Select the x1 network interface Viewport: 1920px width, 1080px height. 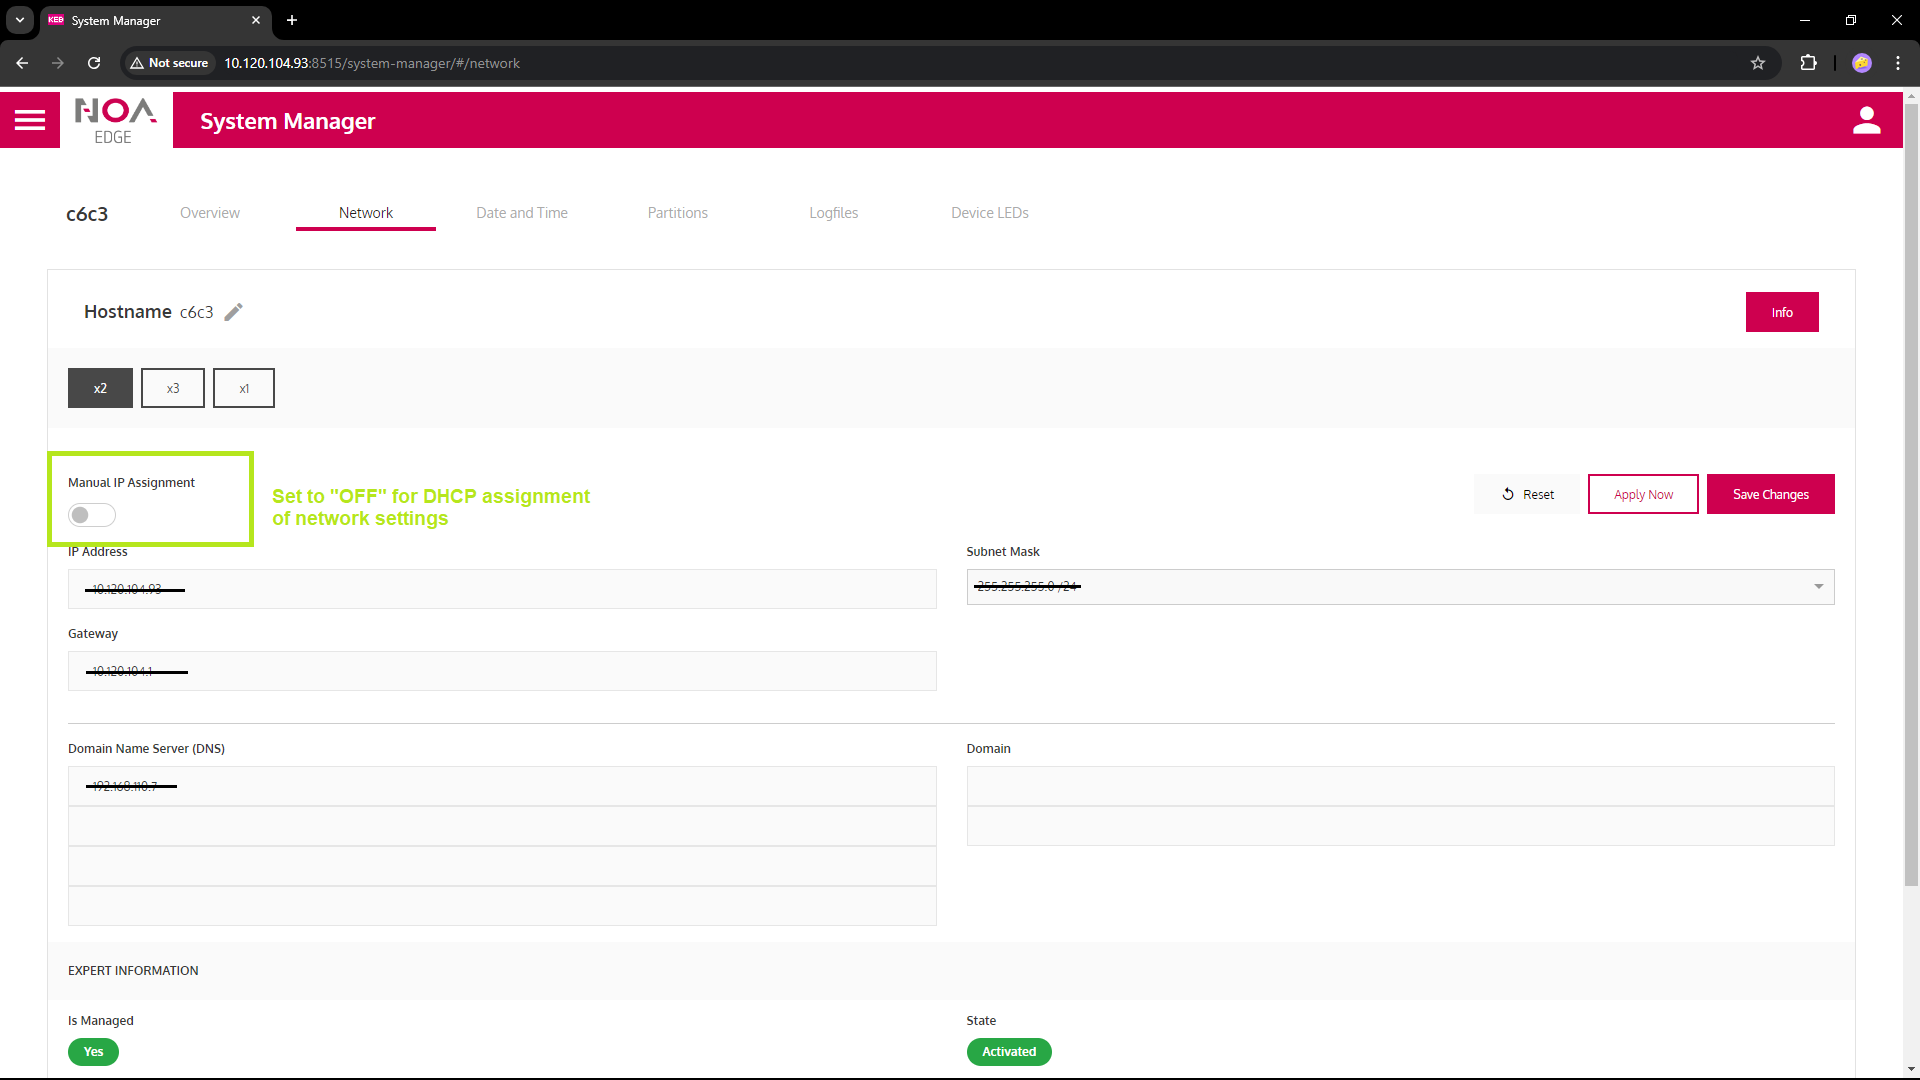coord(244,388)
